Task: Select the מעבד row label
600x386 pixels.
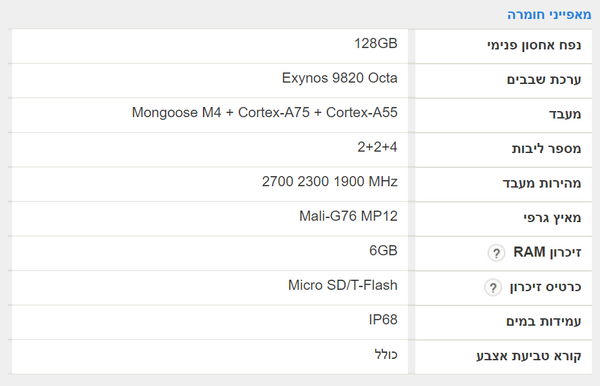Action: [x=565, y=114]
